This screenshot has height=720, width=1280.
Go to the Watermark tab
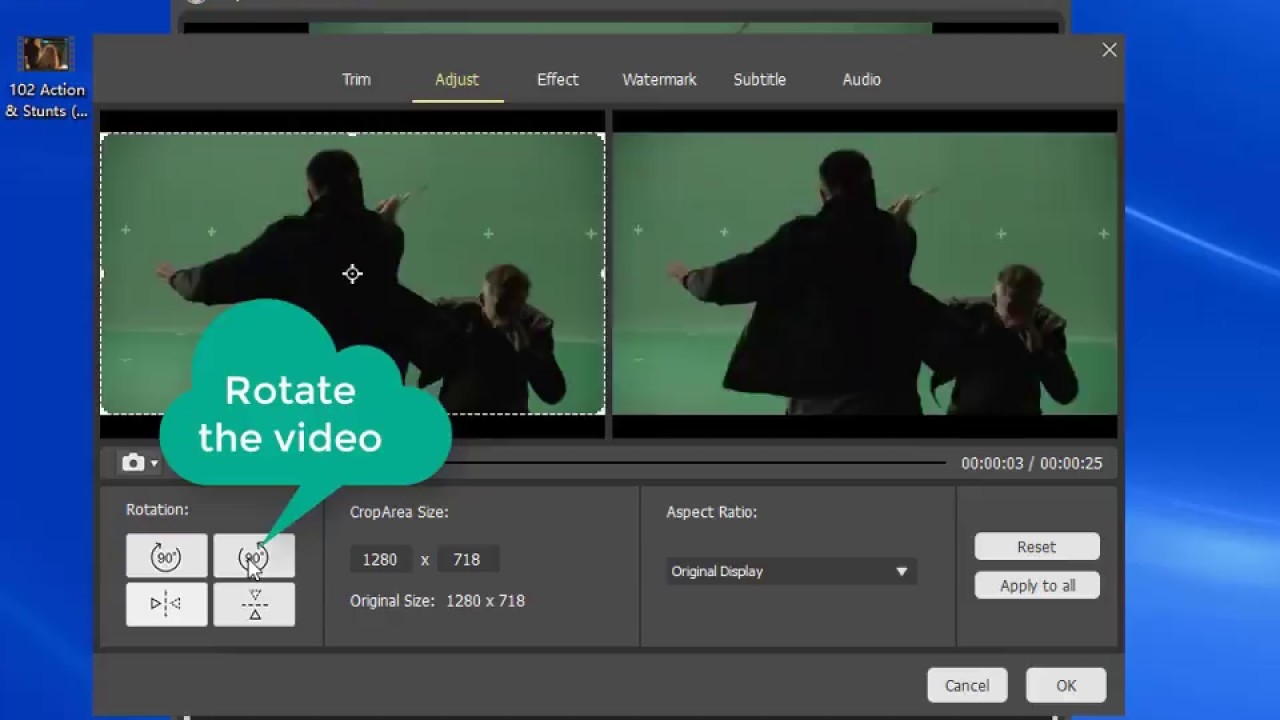[659, 80]
